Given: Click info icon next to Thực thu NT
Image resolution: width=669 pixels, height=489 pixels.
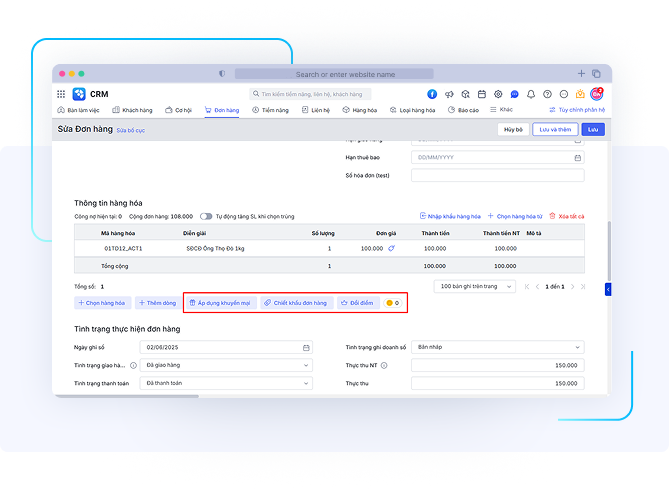Looking at the screenshot, I should tap(384, 365).
